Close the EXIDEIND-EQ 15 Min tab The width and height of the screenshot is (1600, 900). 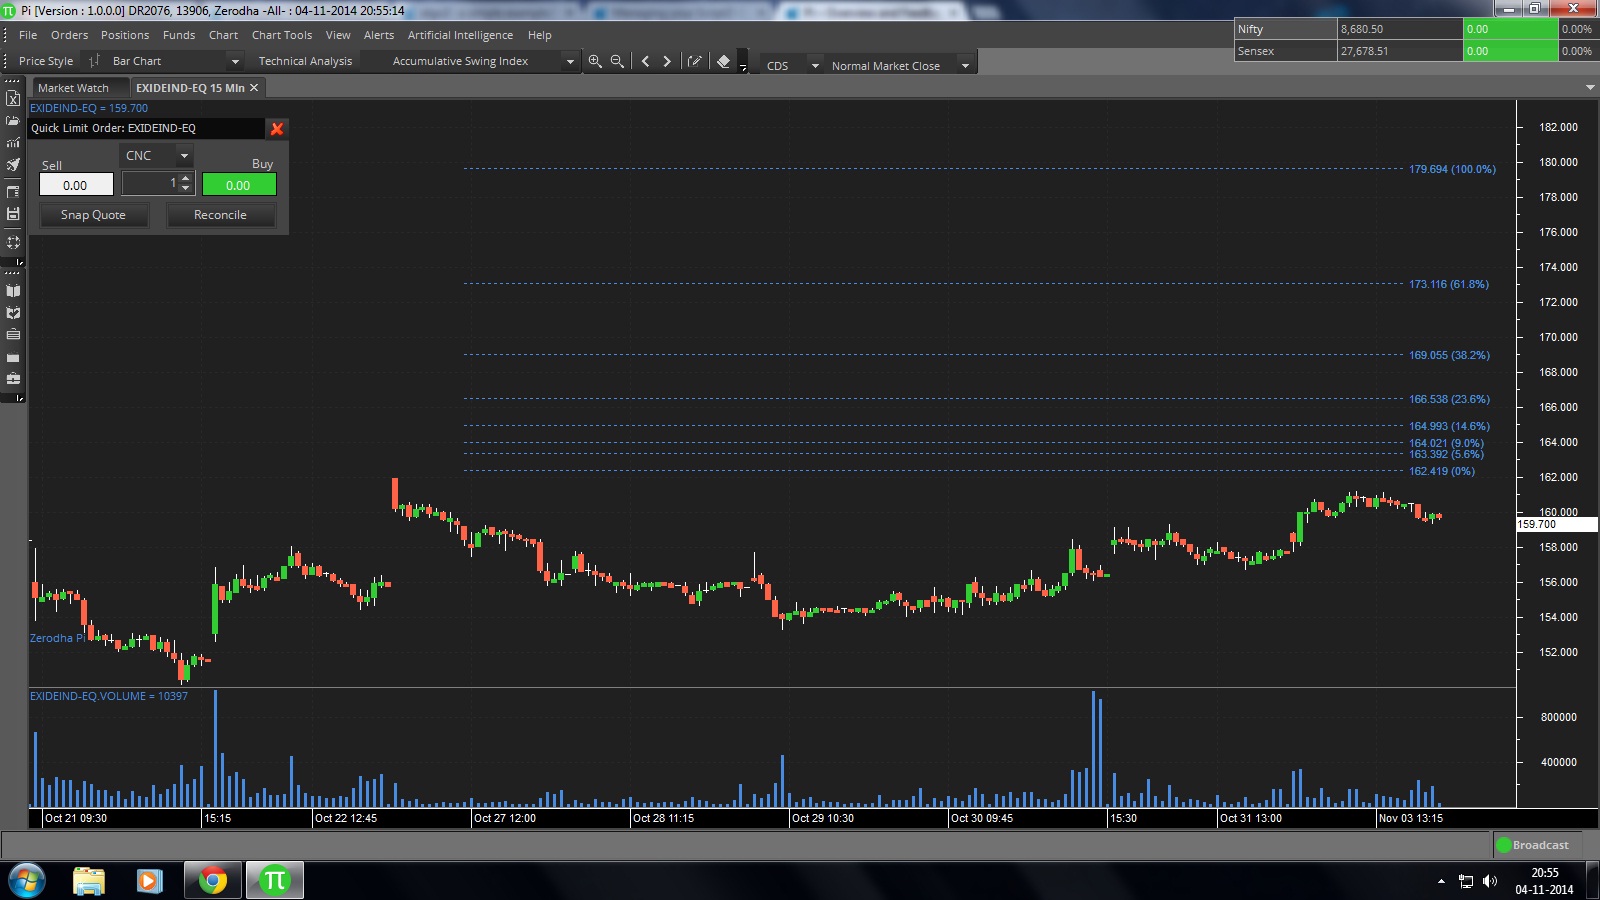[x=254, y=88]
